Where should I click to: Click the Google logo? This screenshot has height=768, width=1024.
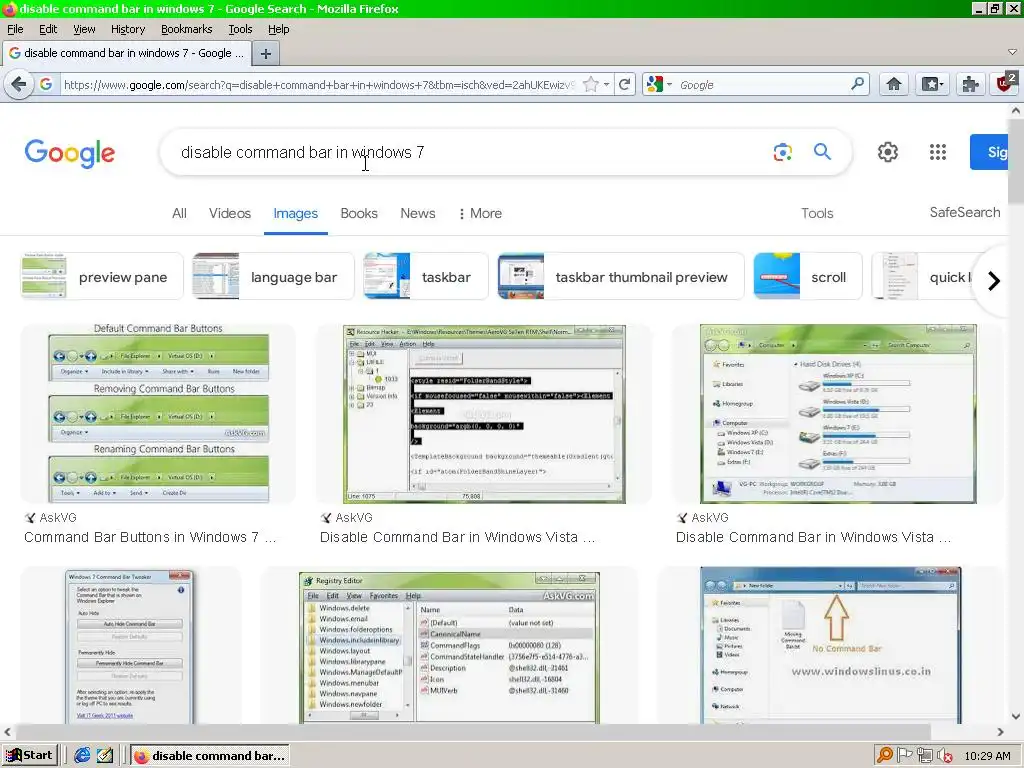70,153
